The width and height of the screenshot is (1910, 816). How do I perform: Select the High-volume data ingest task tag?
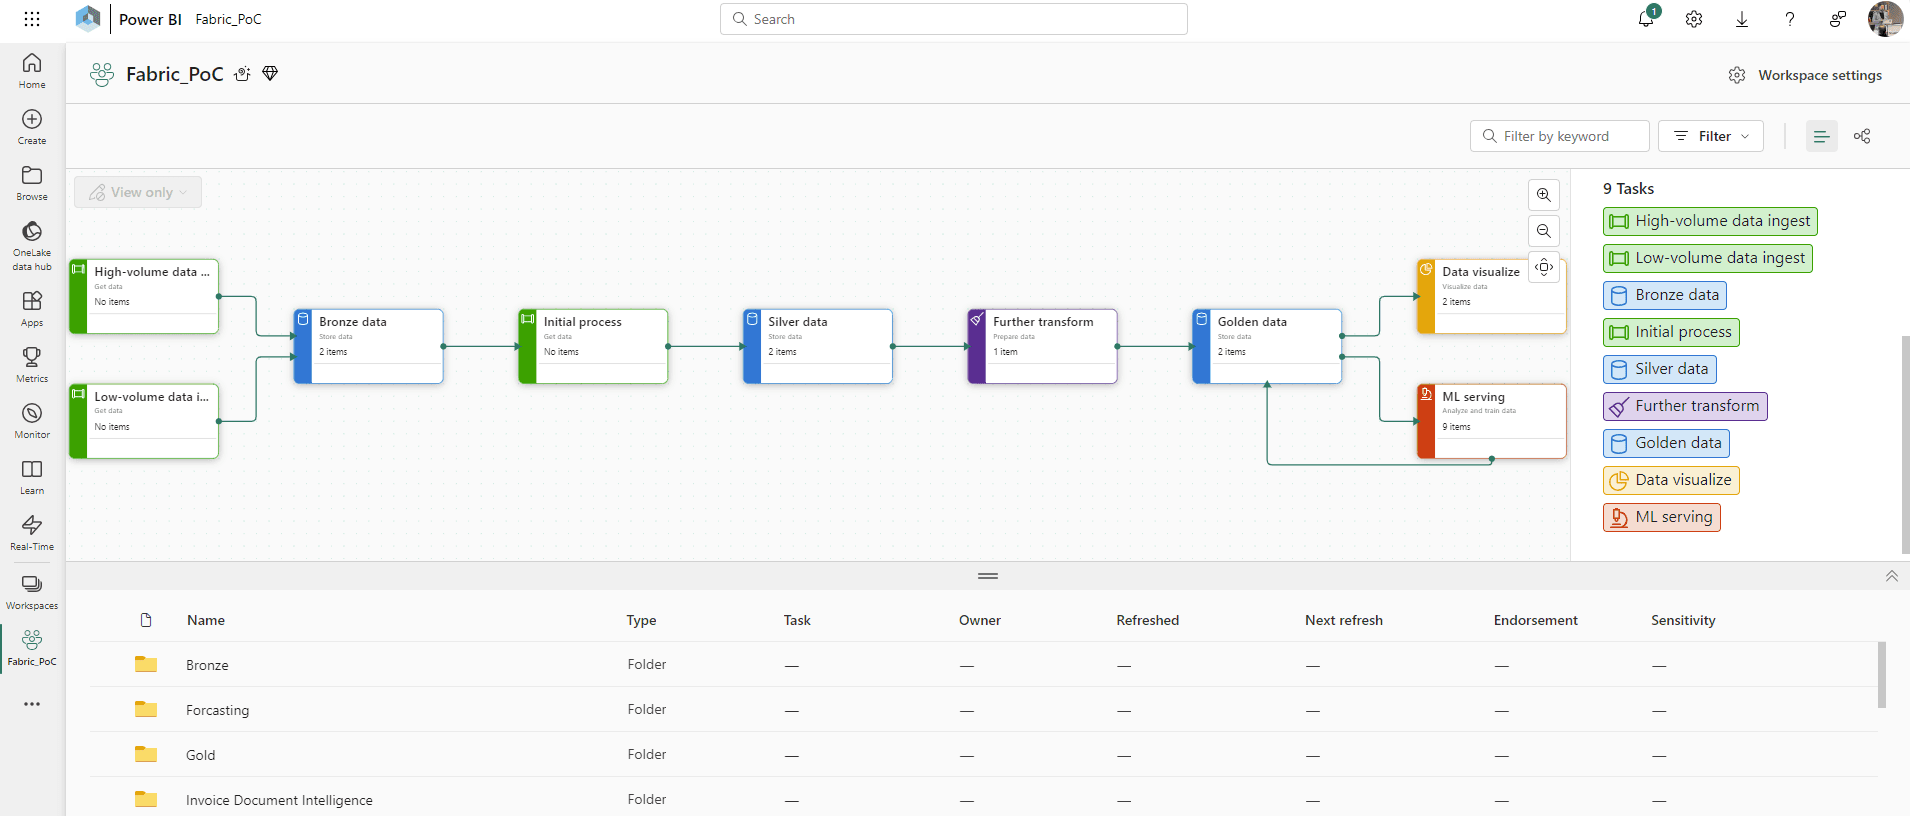click(x=1710, y=221)
